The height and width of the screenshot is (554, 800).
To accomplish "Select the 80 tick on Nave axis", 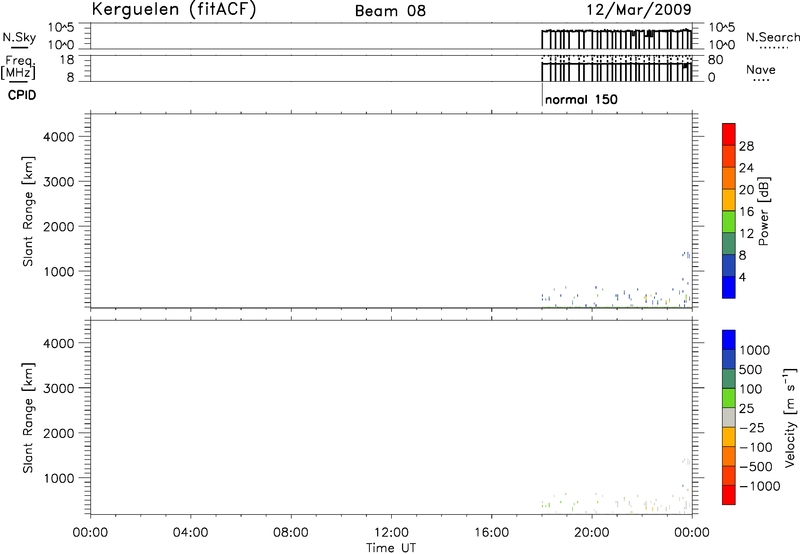I will (715, 60).
